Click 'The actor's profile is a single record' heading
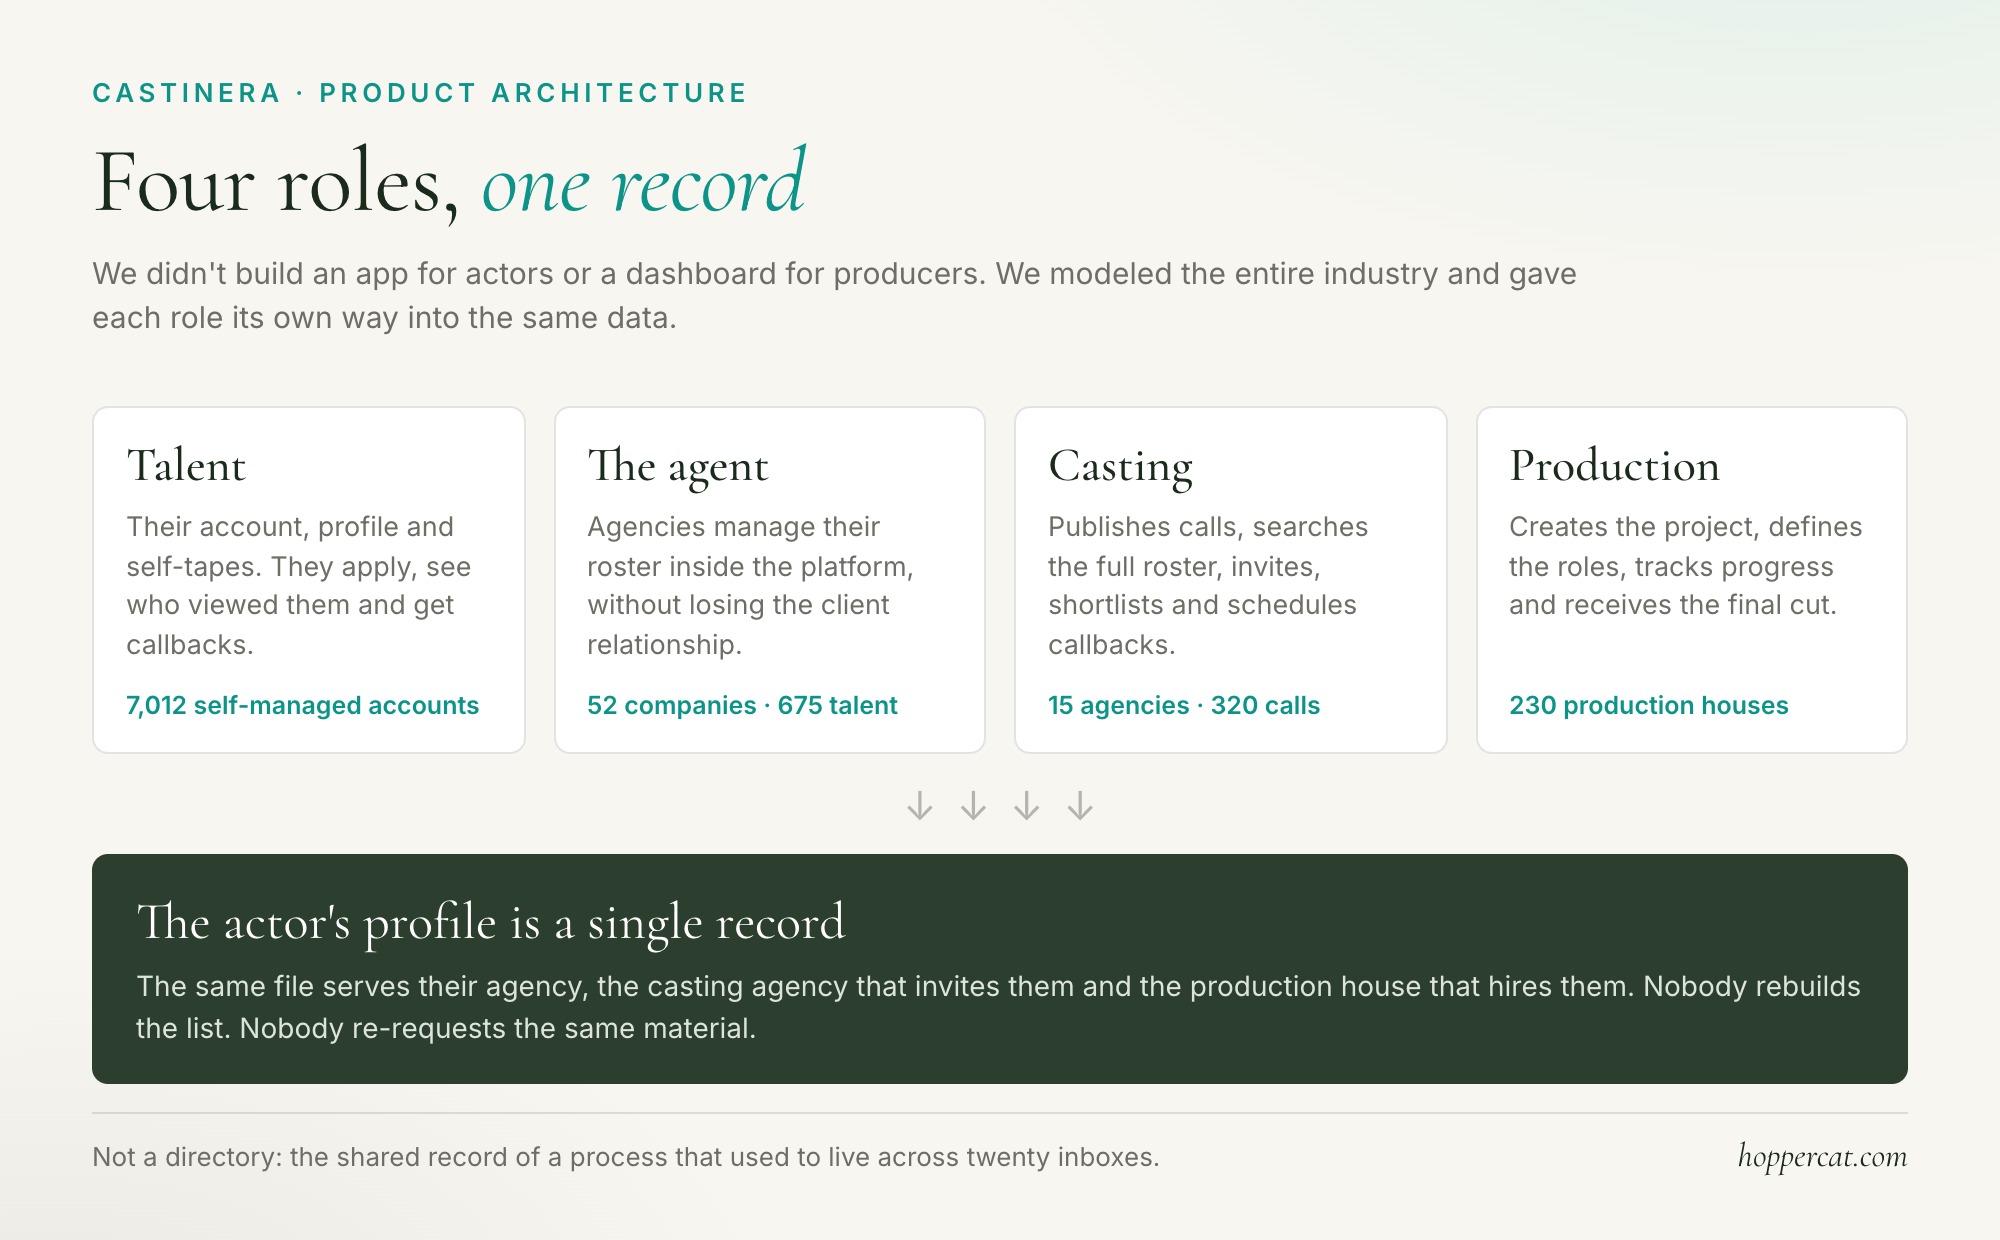This screenshot has width=2000, height=1240. (491, 923)
